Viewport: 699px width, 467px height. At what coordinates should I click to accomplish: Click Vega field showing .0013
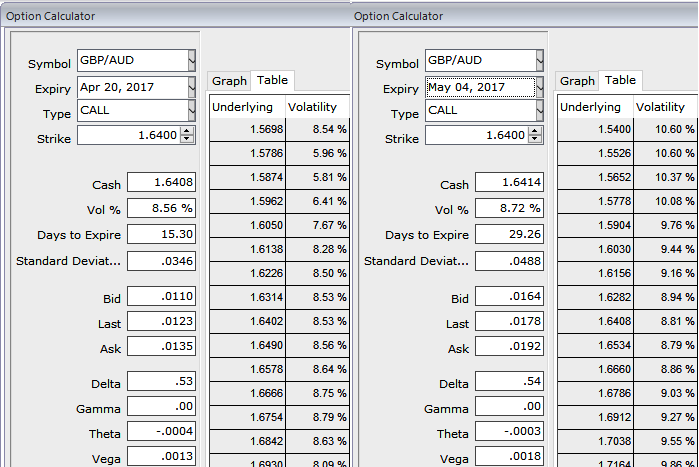pyautogui.click(x=161, y=456)
